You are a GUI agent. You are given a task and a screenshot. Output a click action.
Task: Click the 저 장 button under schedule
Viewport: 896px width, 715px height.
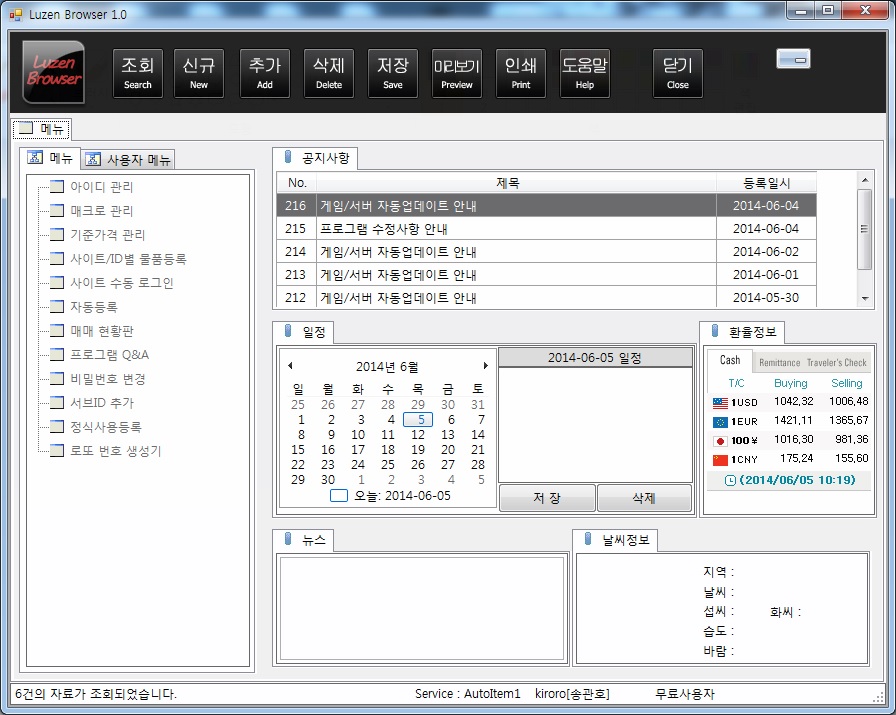coord(546,498)
